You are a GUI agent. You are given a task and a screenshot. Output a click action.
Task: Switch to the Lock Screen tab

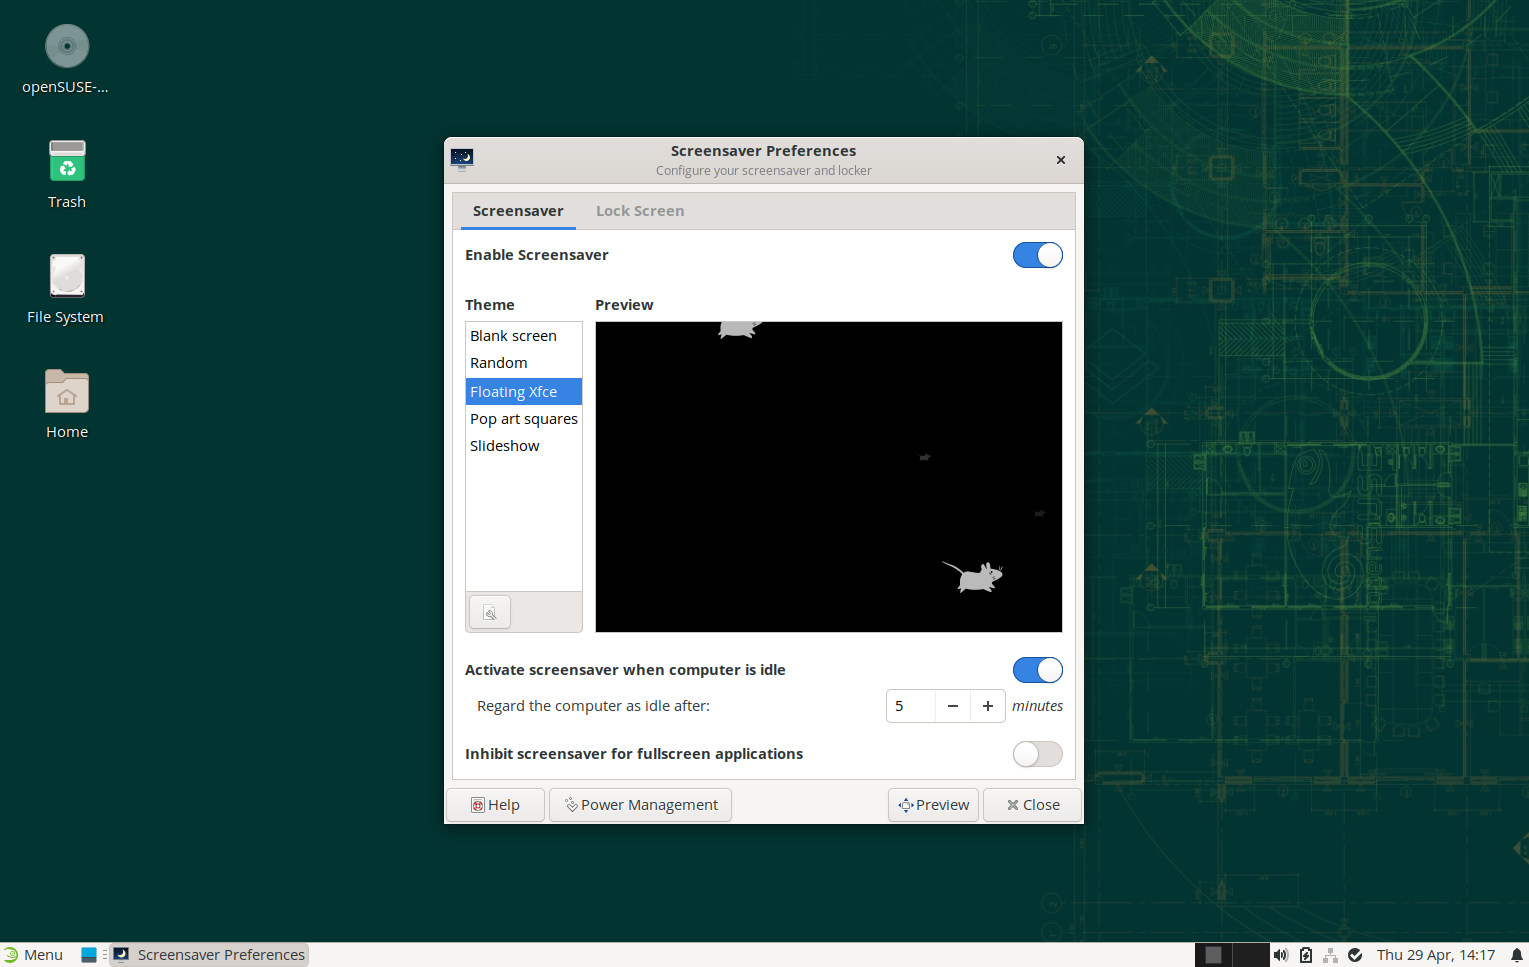pyautogui.click(x=640, y=211)
